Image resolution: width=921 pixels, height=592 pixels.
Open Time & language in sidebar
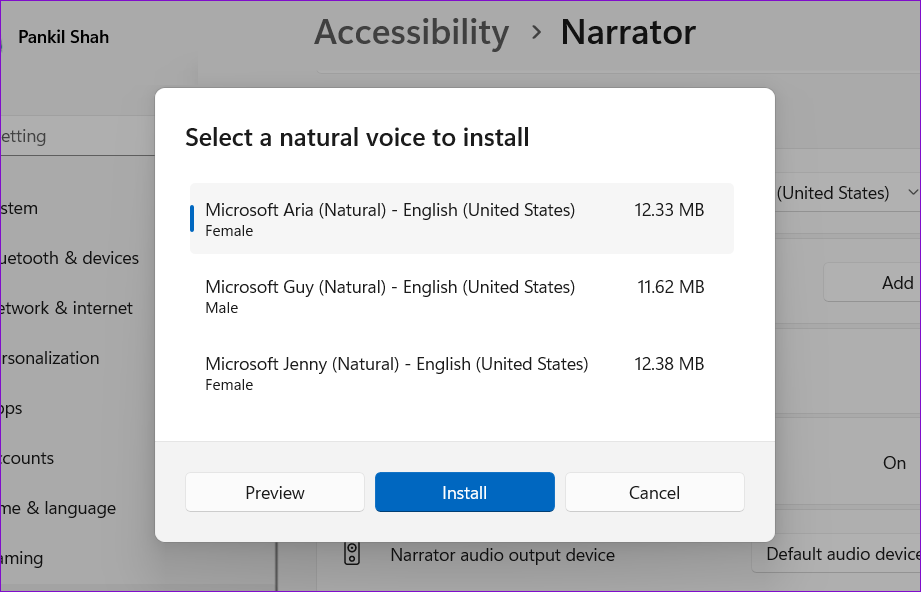click(x=58, y=508)
